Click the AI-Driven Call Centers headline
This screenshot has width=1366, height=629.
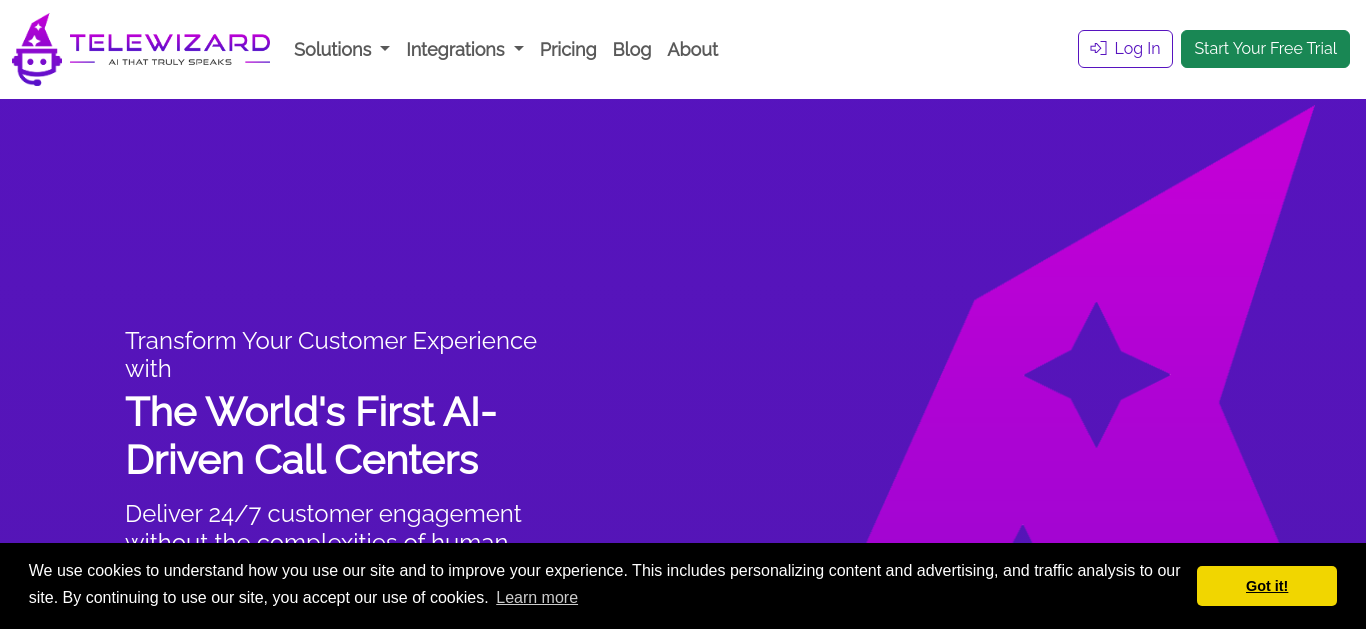pos(311,435)
